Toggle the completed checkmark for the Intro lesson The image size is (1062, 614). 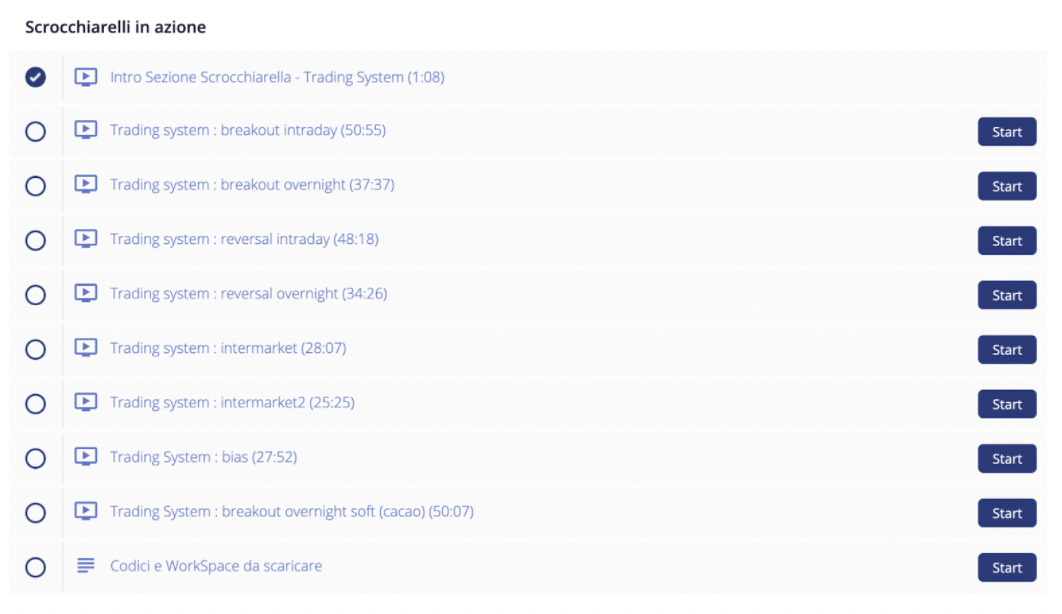35,77
